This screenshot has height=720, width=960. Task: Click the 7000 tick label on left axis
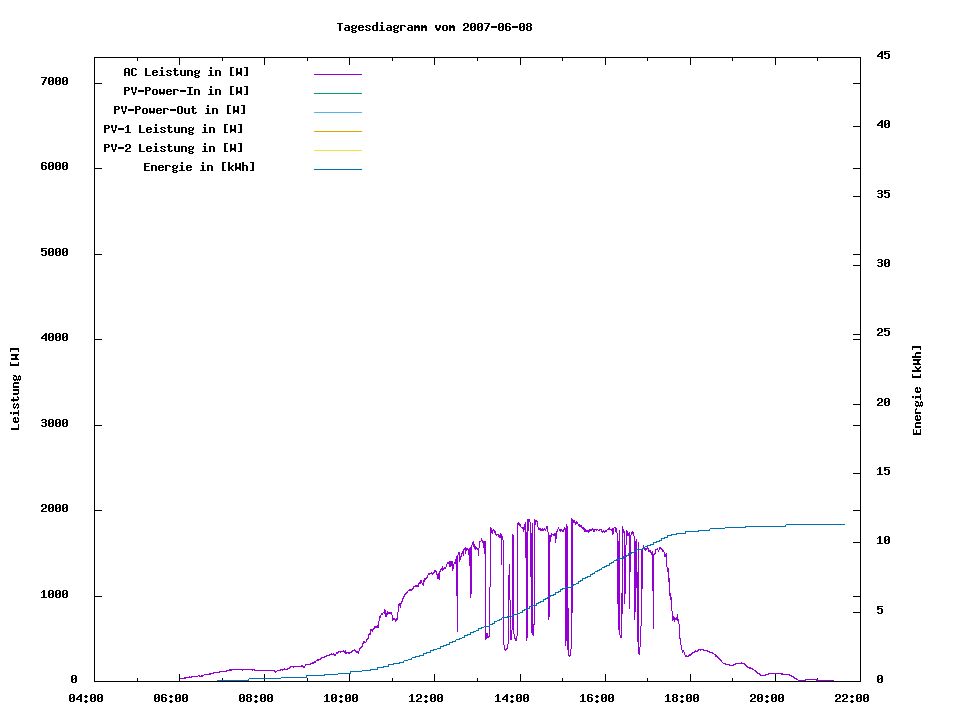[x=53, y=81]
